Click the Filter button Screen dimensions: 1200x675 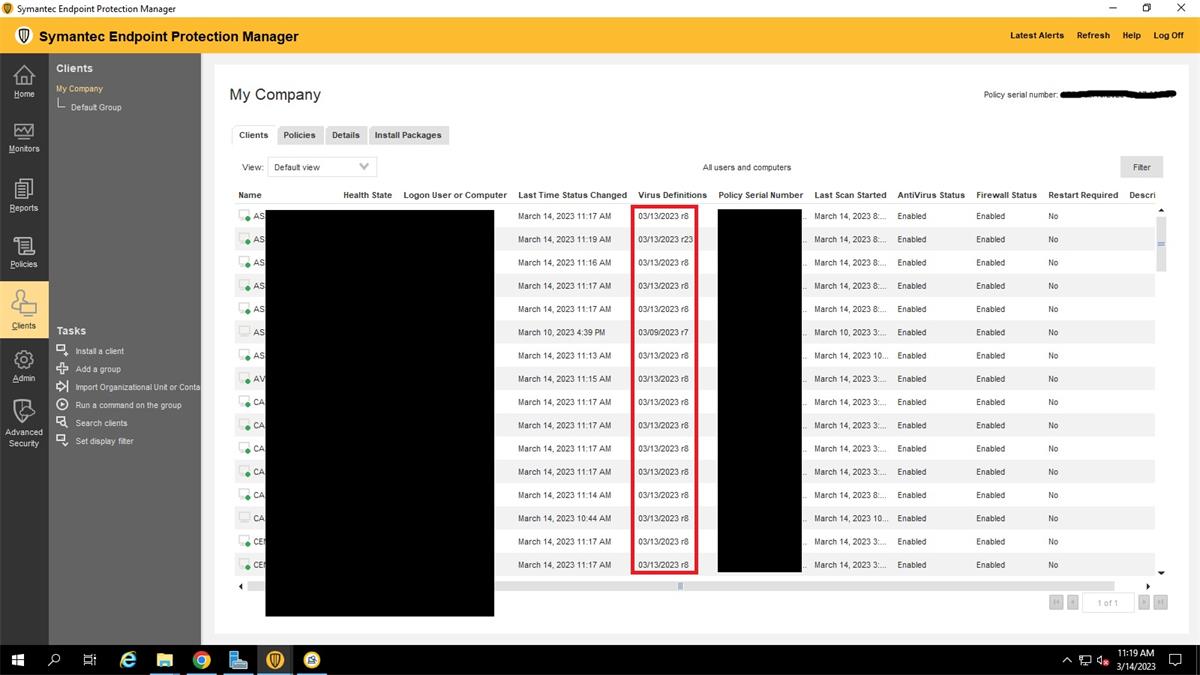(1141, 166)
